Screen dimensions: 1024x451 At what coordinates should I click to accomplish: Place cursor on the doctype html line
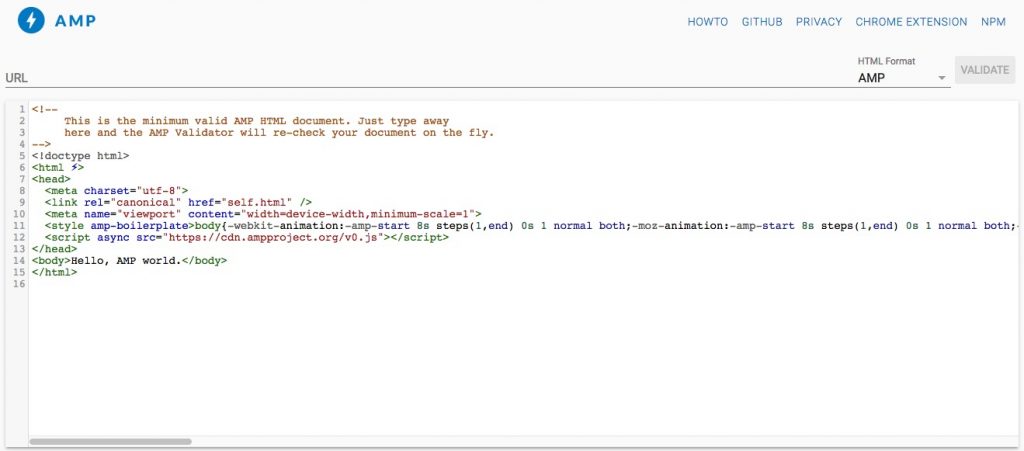[x=80, y=156]
